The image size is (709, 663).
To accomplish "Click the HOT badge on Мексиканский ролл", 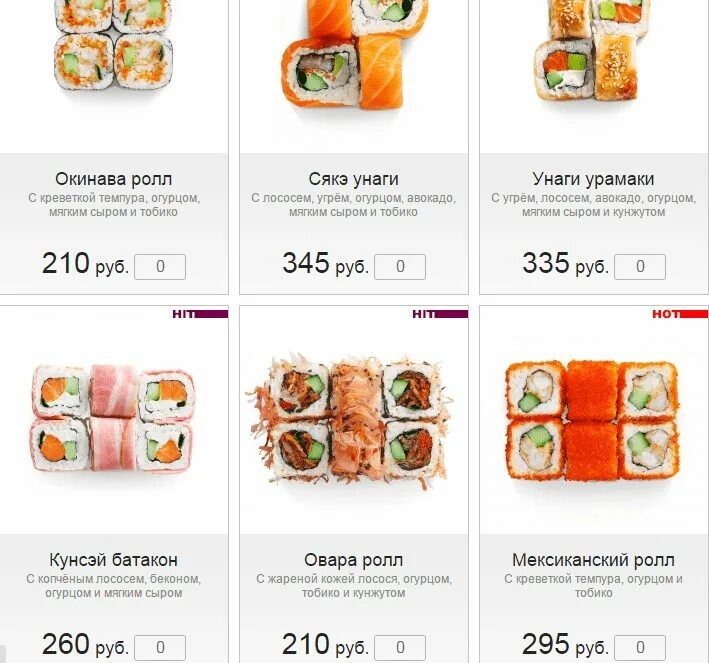I will (680, 314).
